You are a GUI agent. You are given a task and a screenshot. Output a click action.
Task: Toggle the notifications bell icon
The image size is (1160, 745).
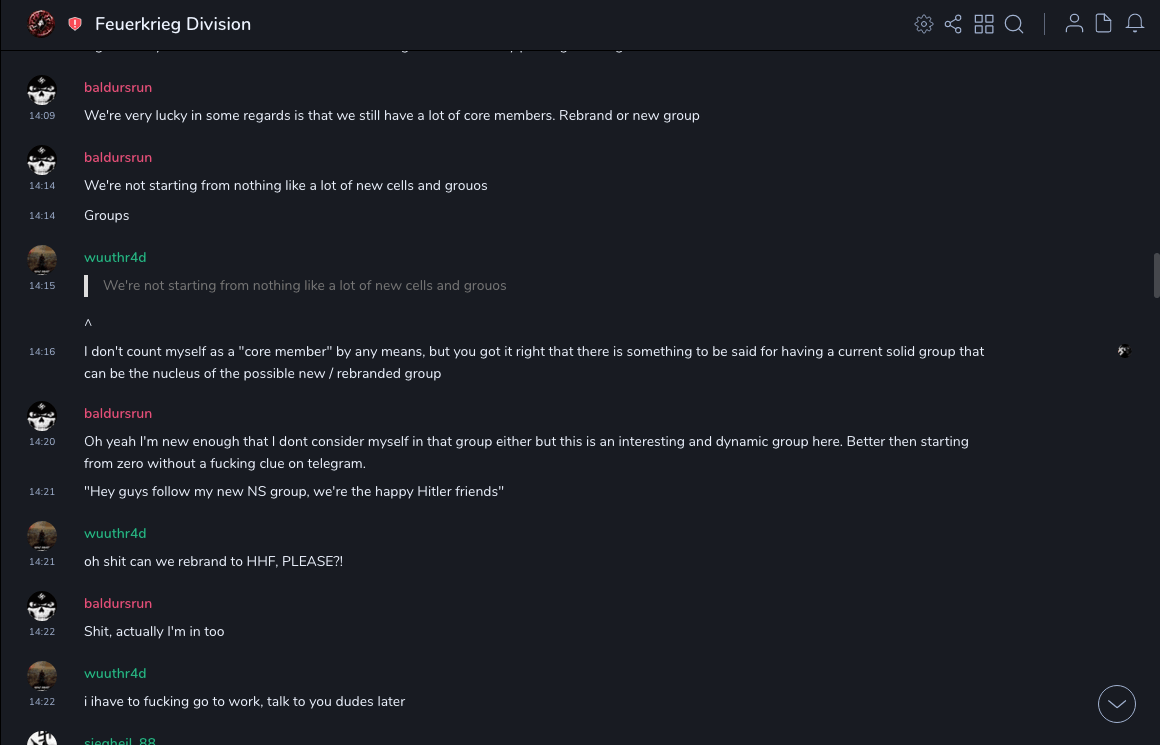[x=1135, y=24]
